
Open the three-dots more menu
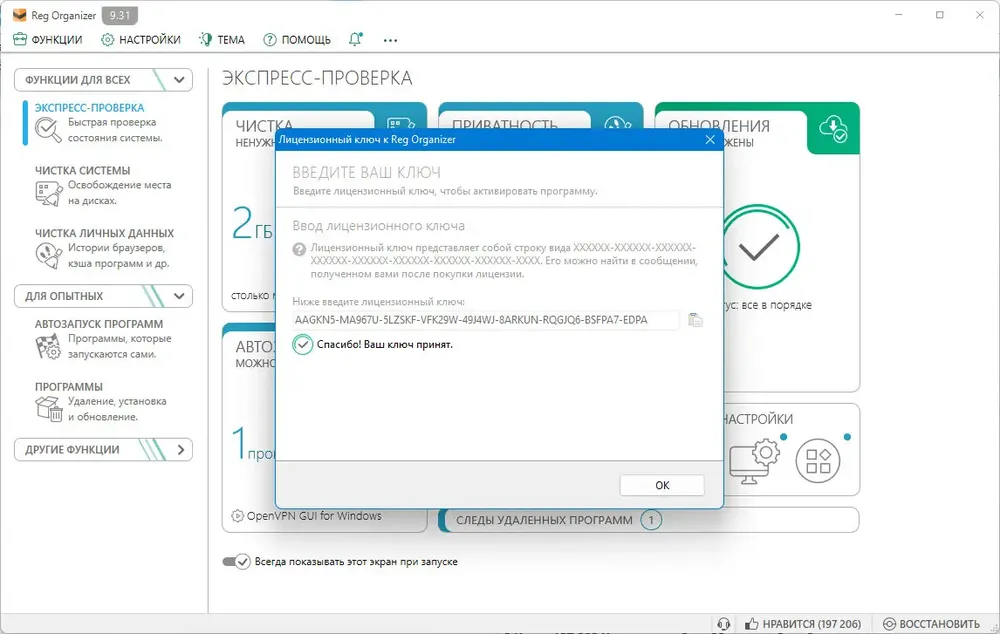pyautogui.click(x=390, y=40)
